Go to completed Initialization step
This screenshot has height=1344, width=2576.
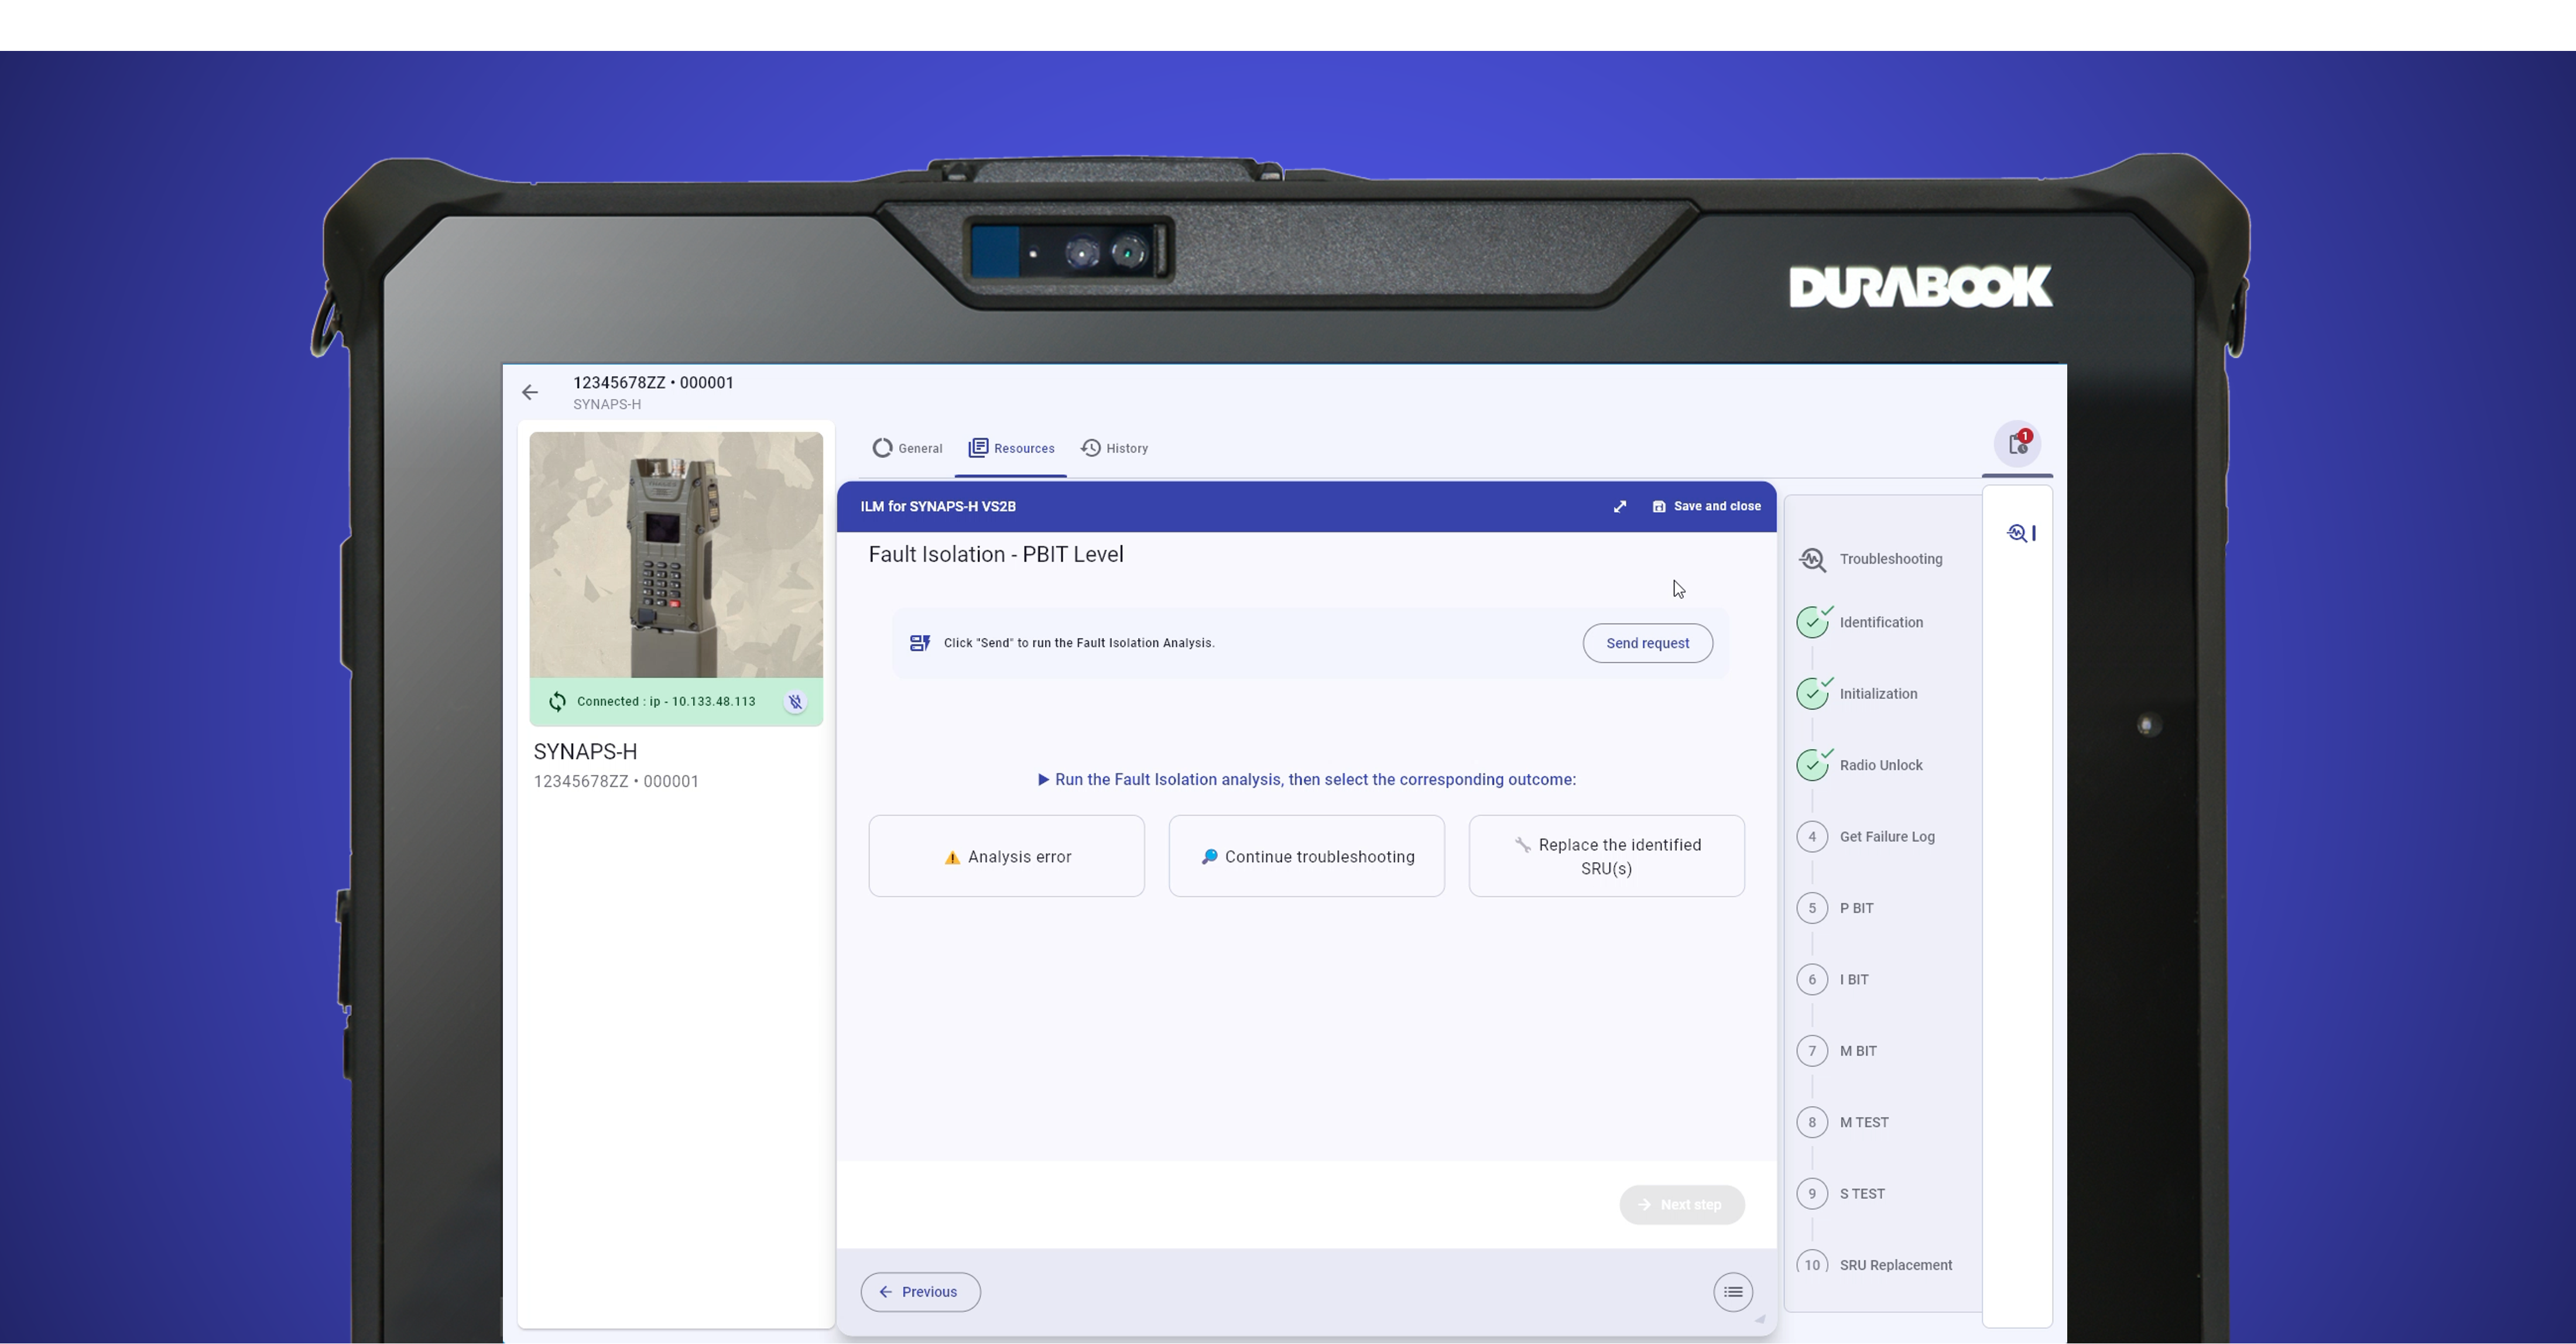1857,694
